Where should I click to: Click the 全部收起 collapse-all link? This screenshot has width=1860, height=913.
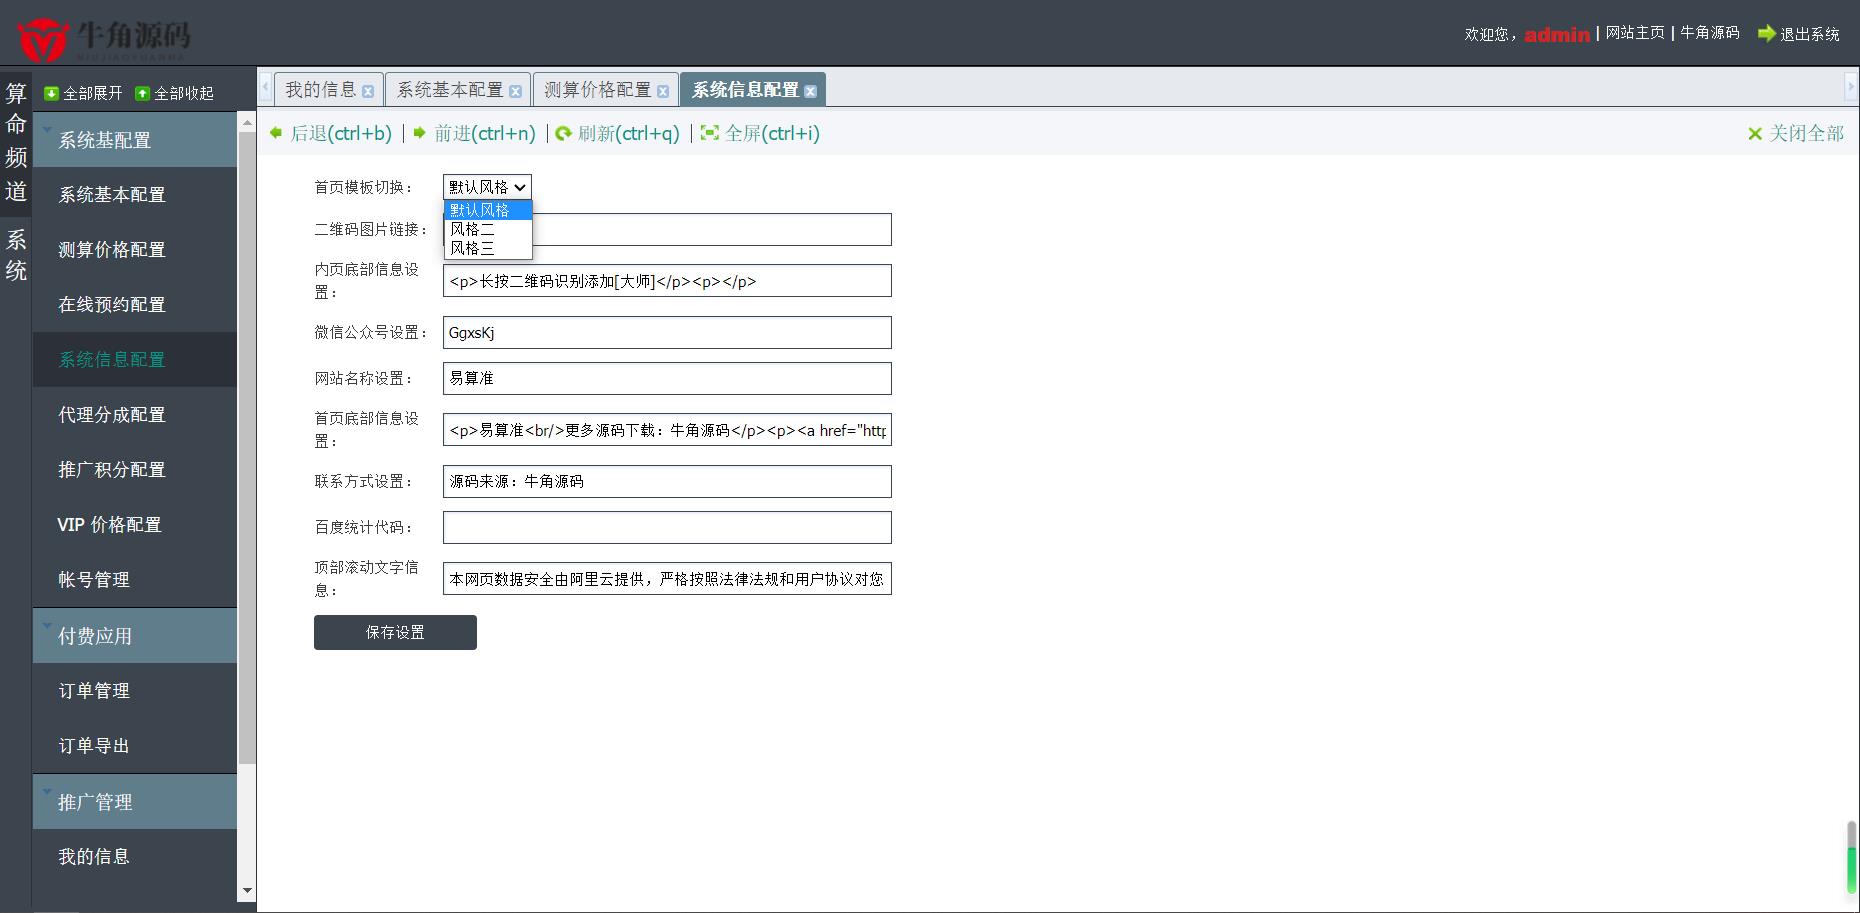pyautogui.click(x=184, y=93)
